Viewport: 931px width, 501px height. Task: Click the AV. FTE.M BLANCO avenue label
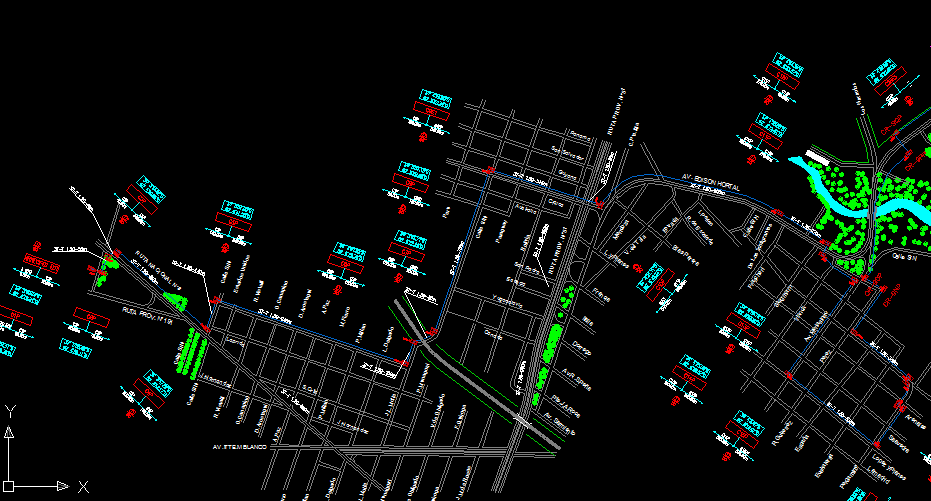pos(240,446)
